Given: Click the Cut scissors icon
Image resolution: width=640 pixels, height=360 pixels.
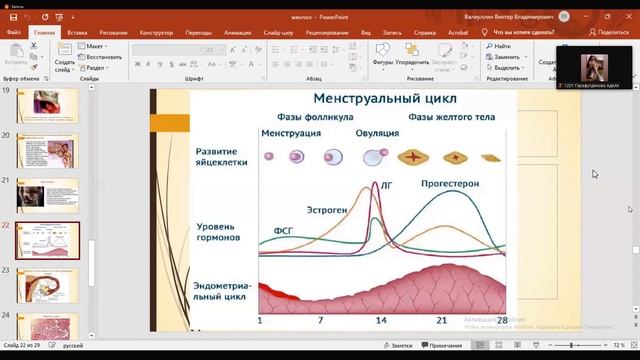Looking at the screenshot, I should 34,46.
